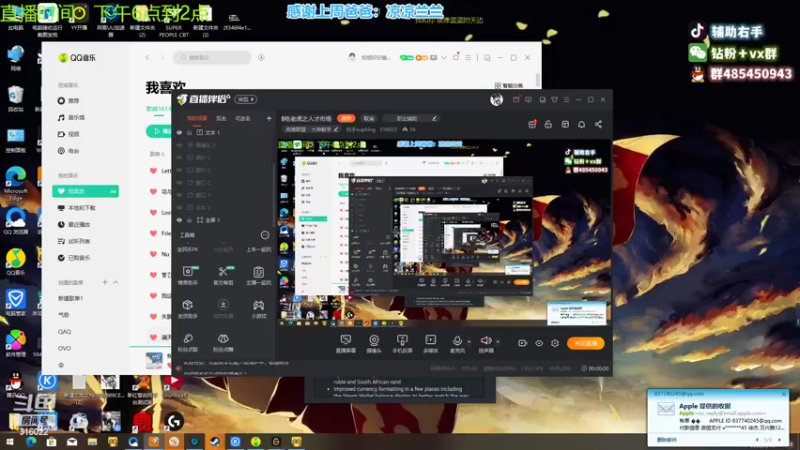Open 粉丝点歌 tool
The image size is (800, 450).
188,342
